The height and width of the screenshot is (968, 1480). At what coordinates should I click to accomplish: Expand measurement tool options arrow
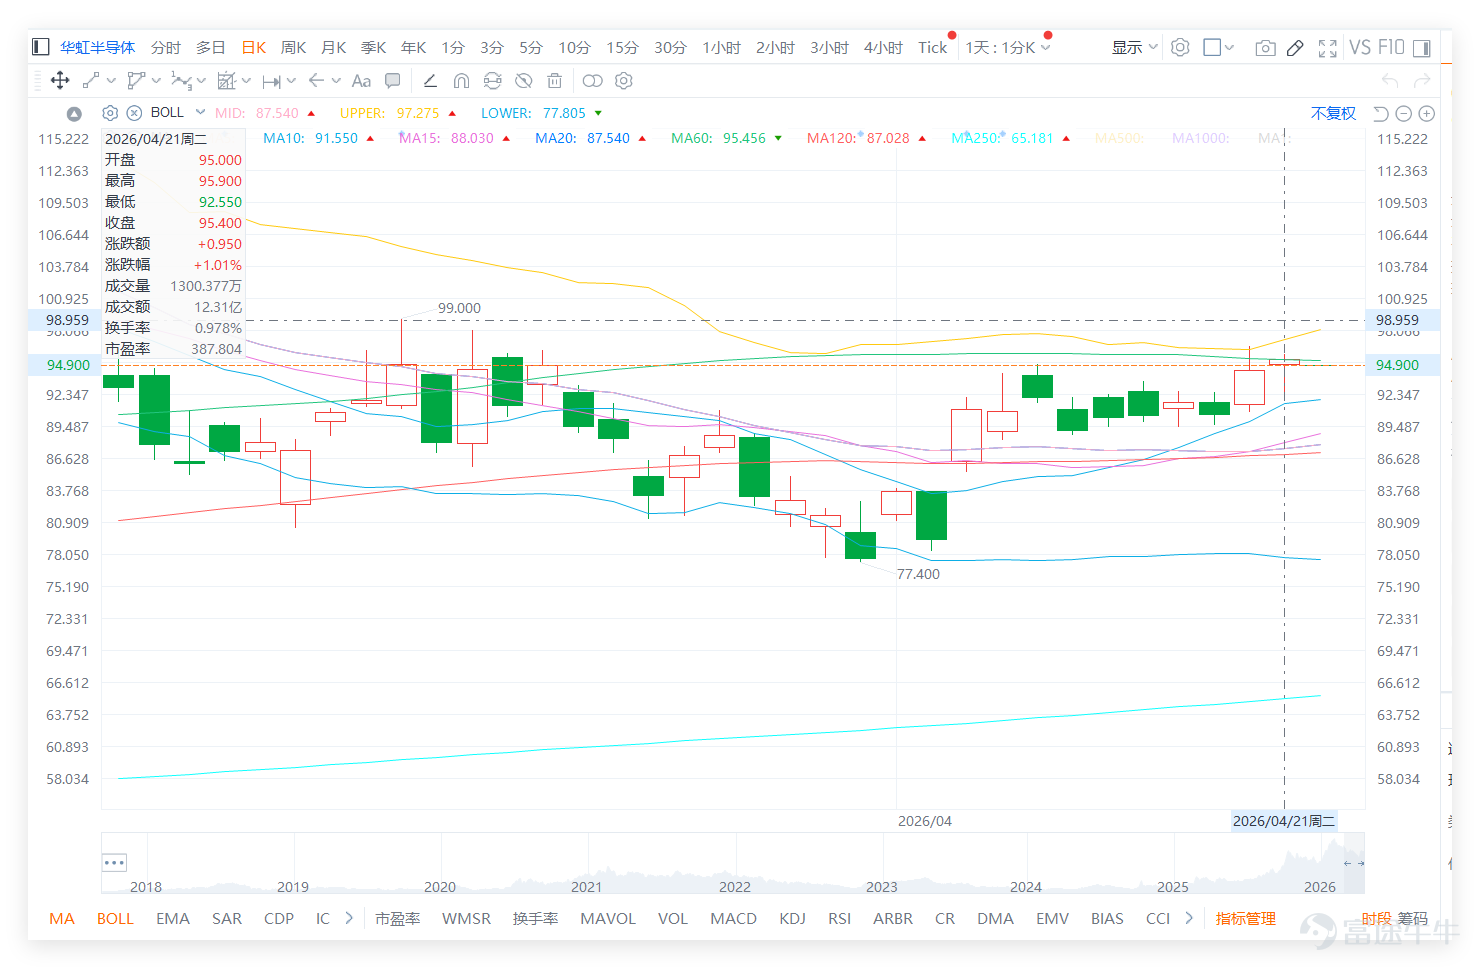coord(246,81)
